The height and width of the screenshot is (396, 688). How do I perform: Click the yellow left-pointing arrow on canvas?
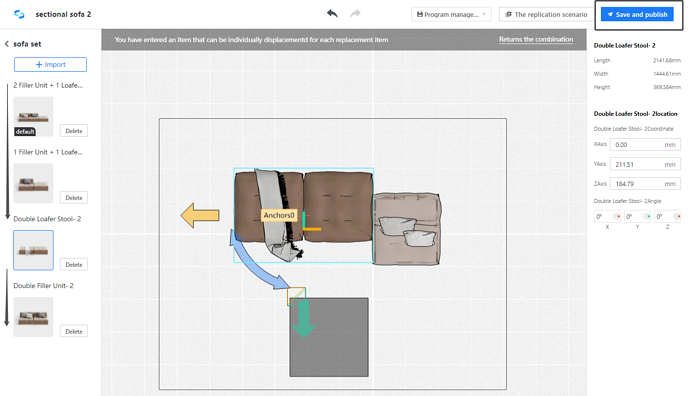[x=200, y=215]
